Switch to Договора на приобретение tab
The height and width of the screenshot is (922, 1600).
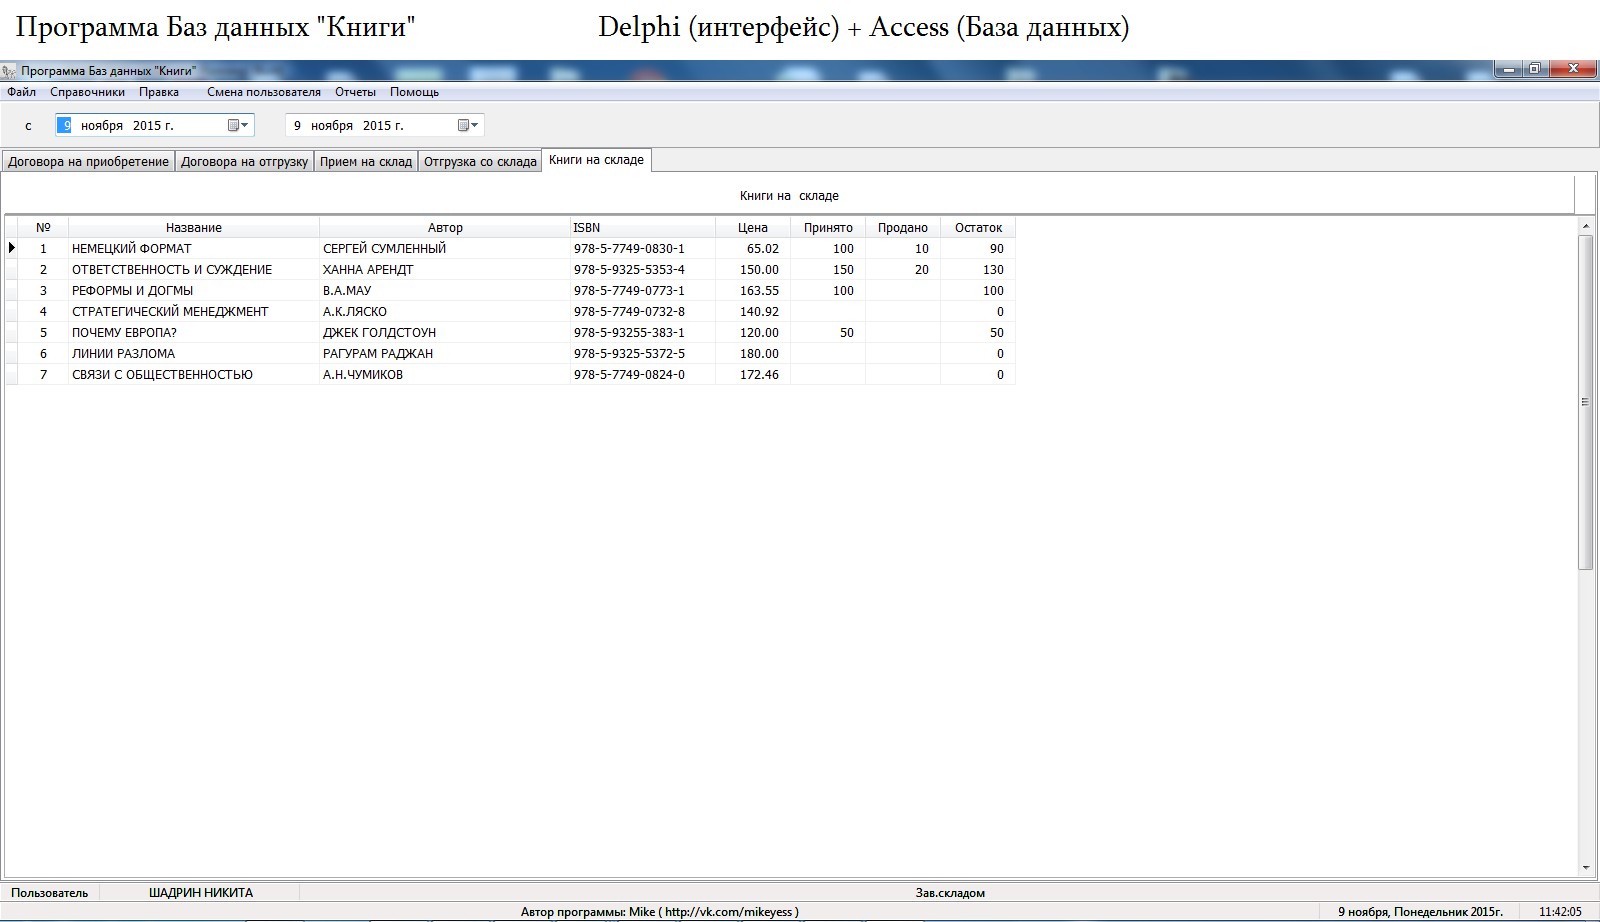point(88,161)
